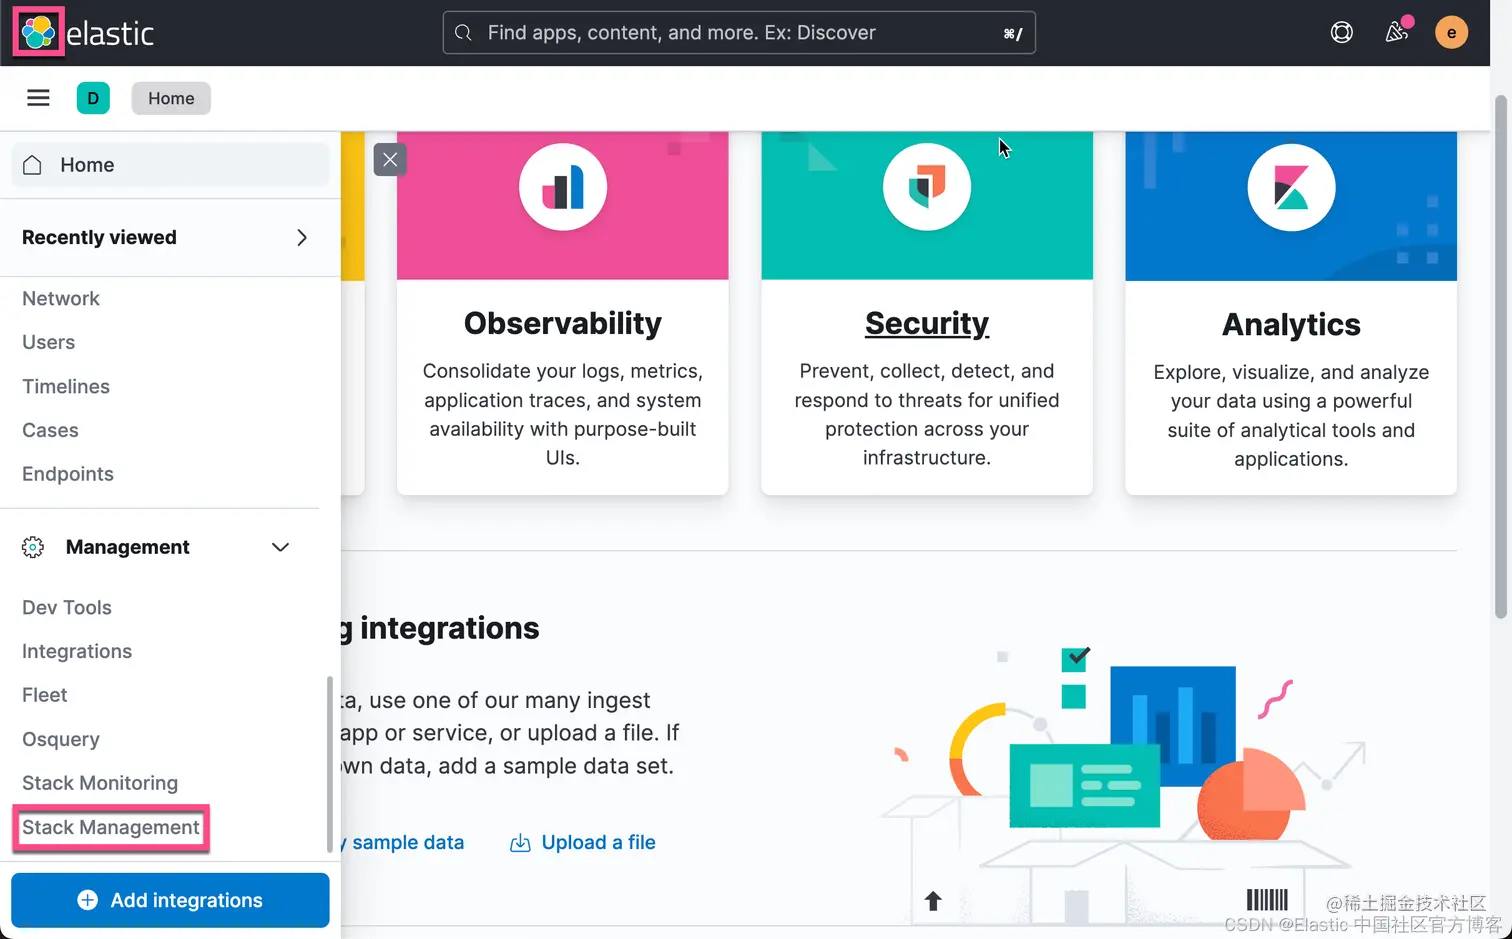This screenshot has width=1512, height=939.
Task: Open Network from the side menu
Action: [x=61, y=298]
